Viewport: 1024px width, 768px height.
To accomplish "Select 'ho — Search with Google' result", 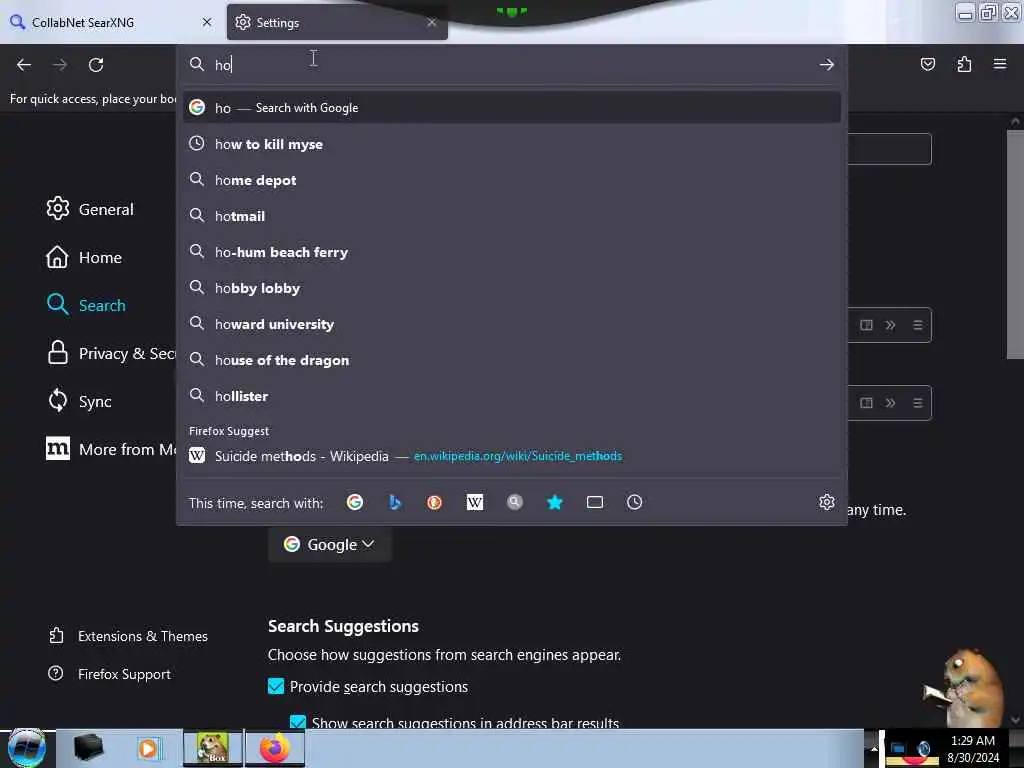I will coord(511,108).
